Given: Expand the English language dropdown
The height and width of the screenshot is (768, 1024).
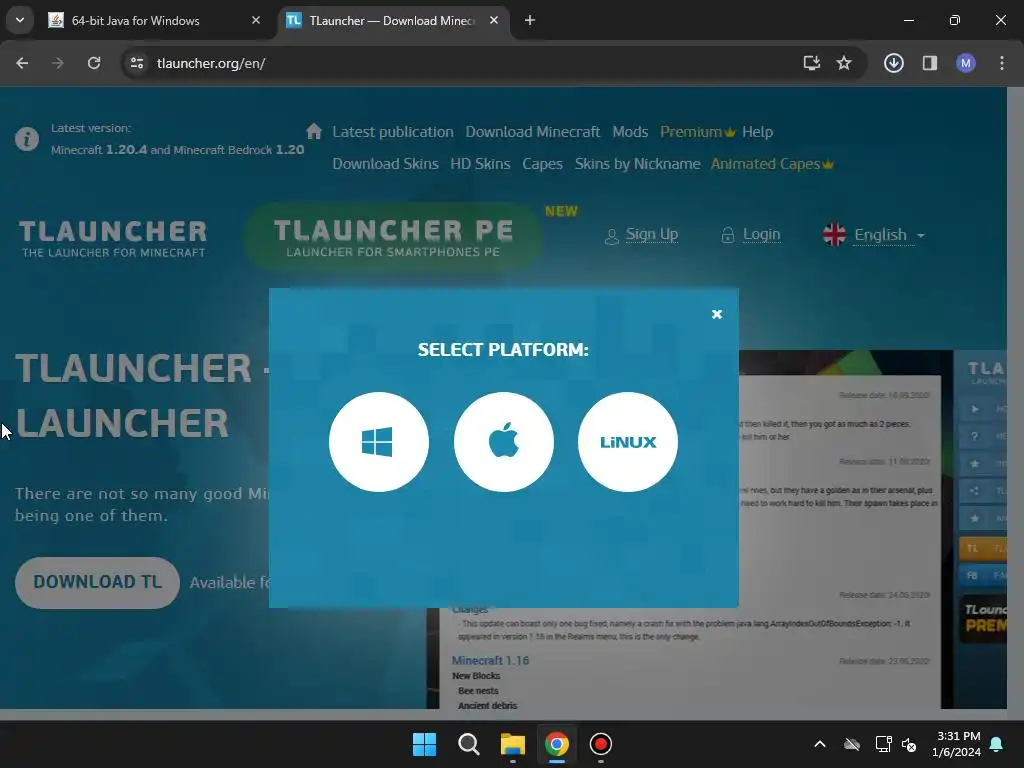Looking at the screenshot, I should [x=874, y=234].
